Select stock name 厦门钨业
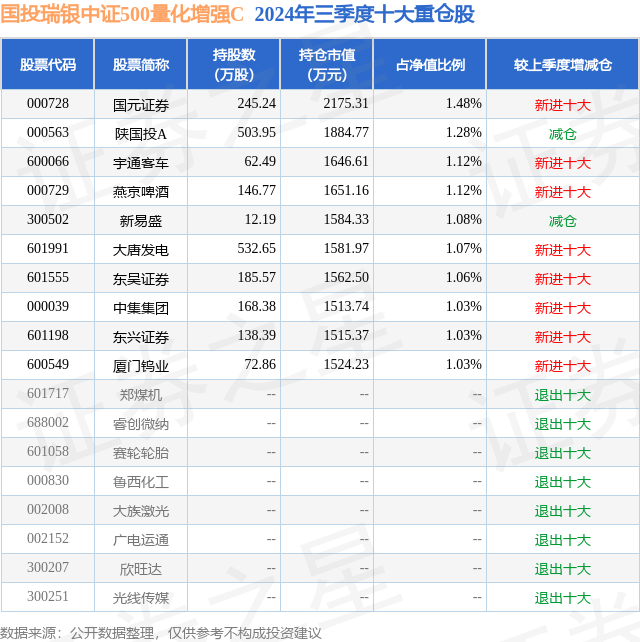This screenshot has width=640, height=642. 140,367
